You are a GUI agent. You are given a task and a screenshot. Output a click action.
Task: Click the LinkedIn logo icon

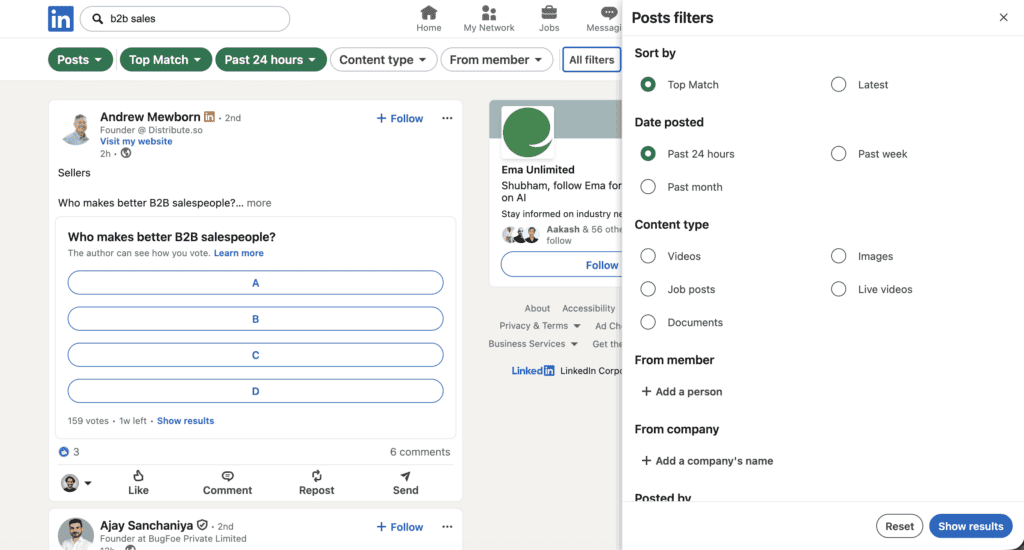pyautogui.click(x=60, y=18)
